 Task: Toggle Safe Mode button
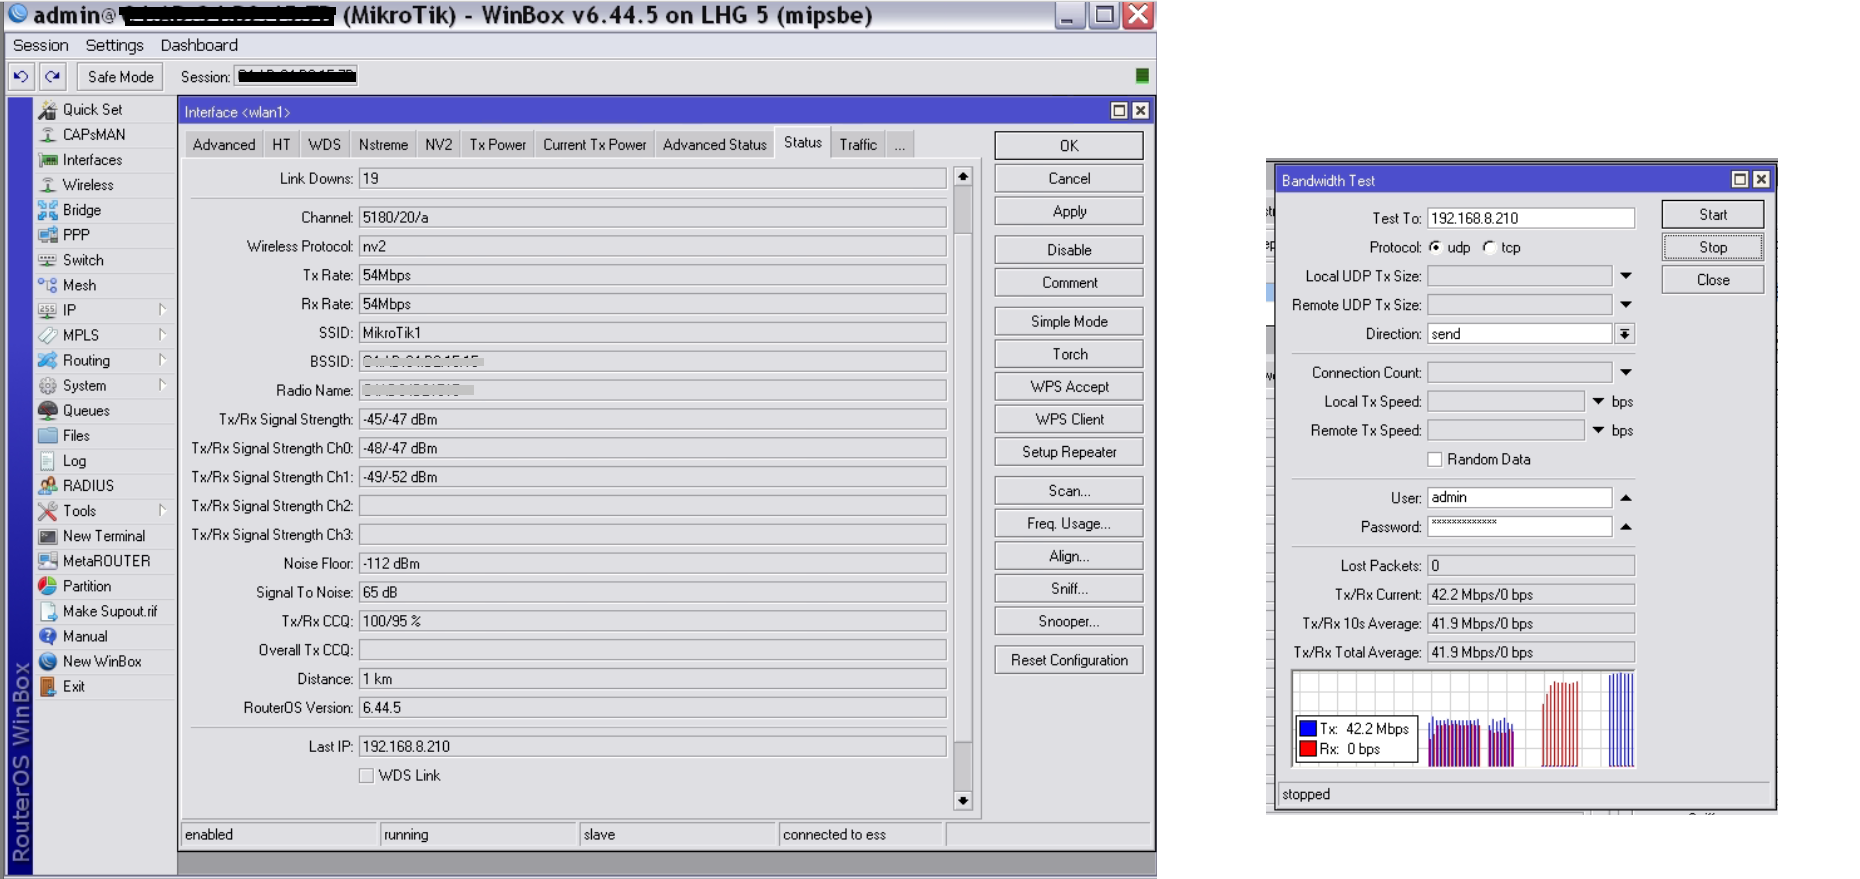[x=120, y=76]
